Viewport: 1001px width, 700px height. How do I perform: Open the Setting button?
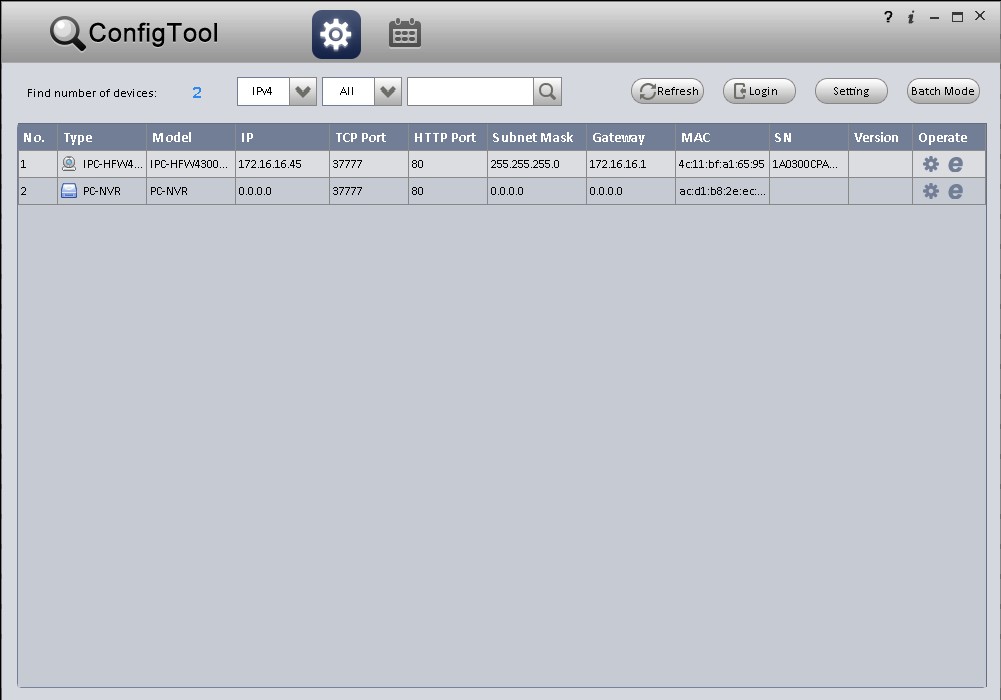click(x=851, y=91)
